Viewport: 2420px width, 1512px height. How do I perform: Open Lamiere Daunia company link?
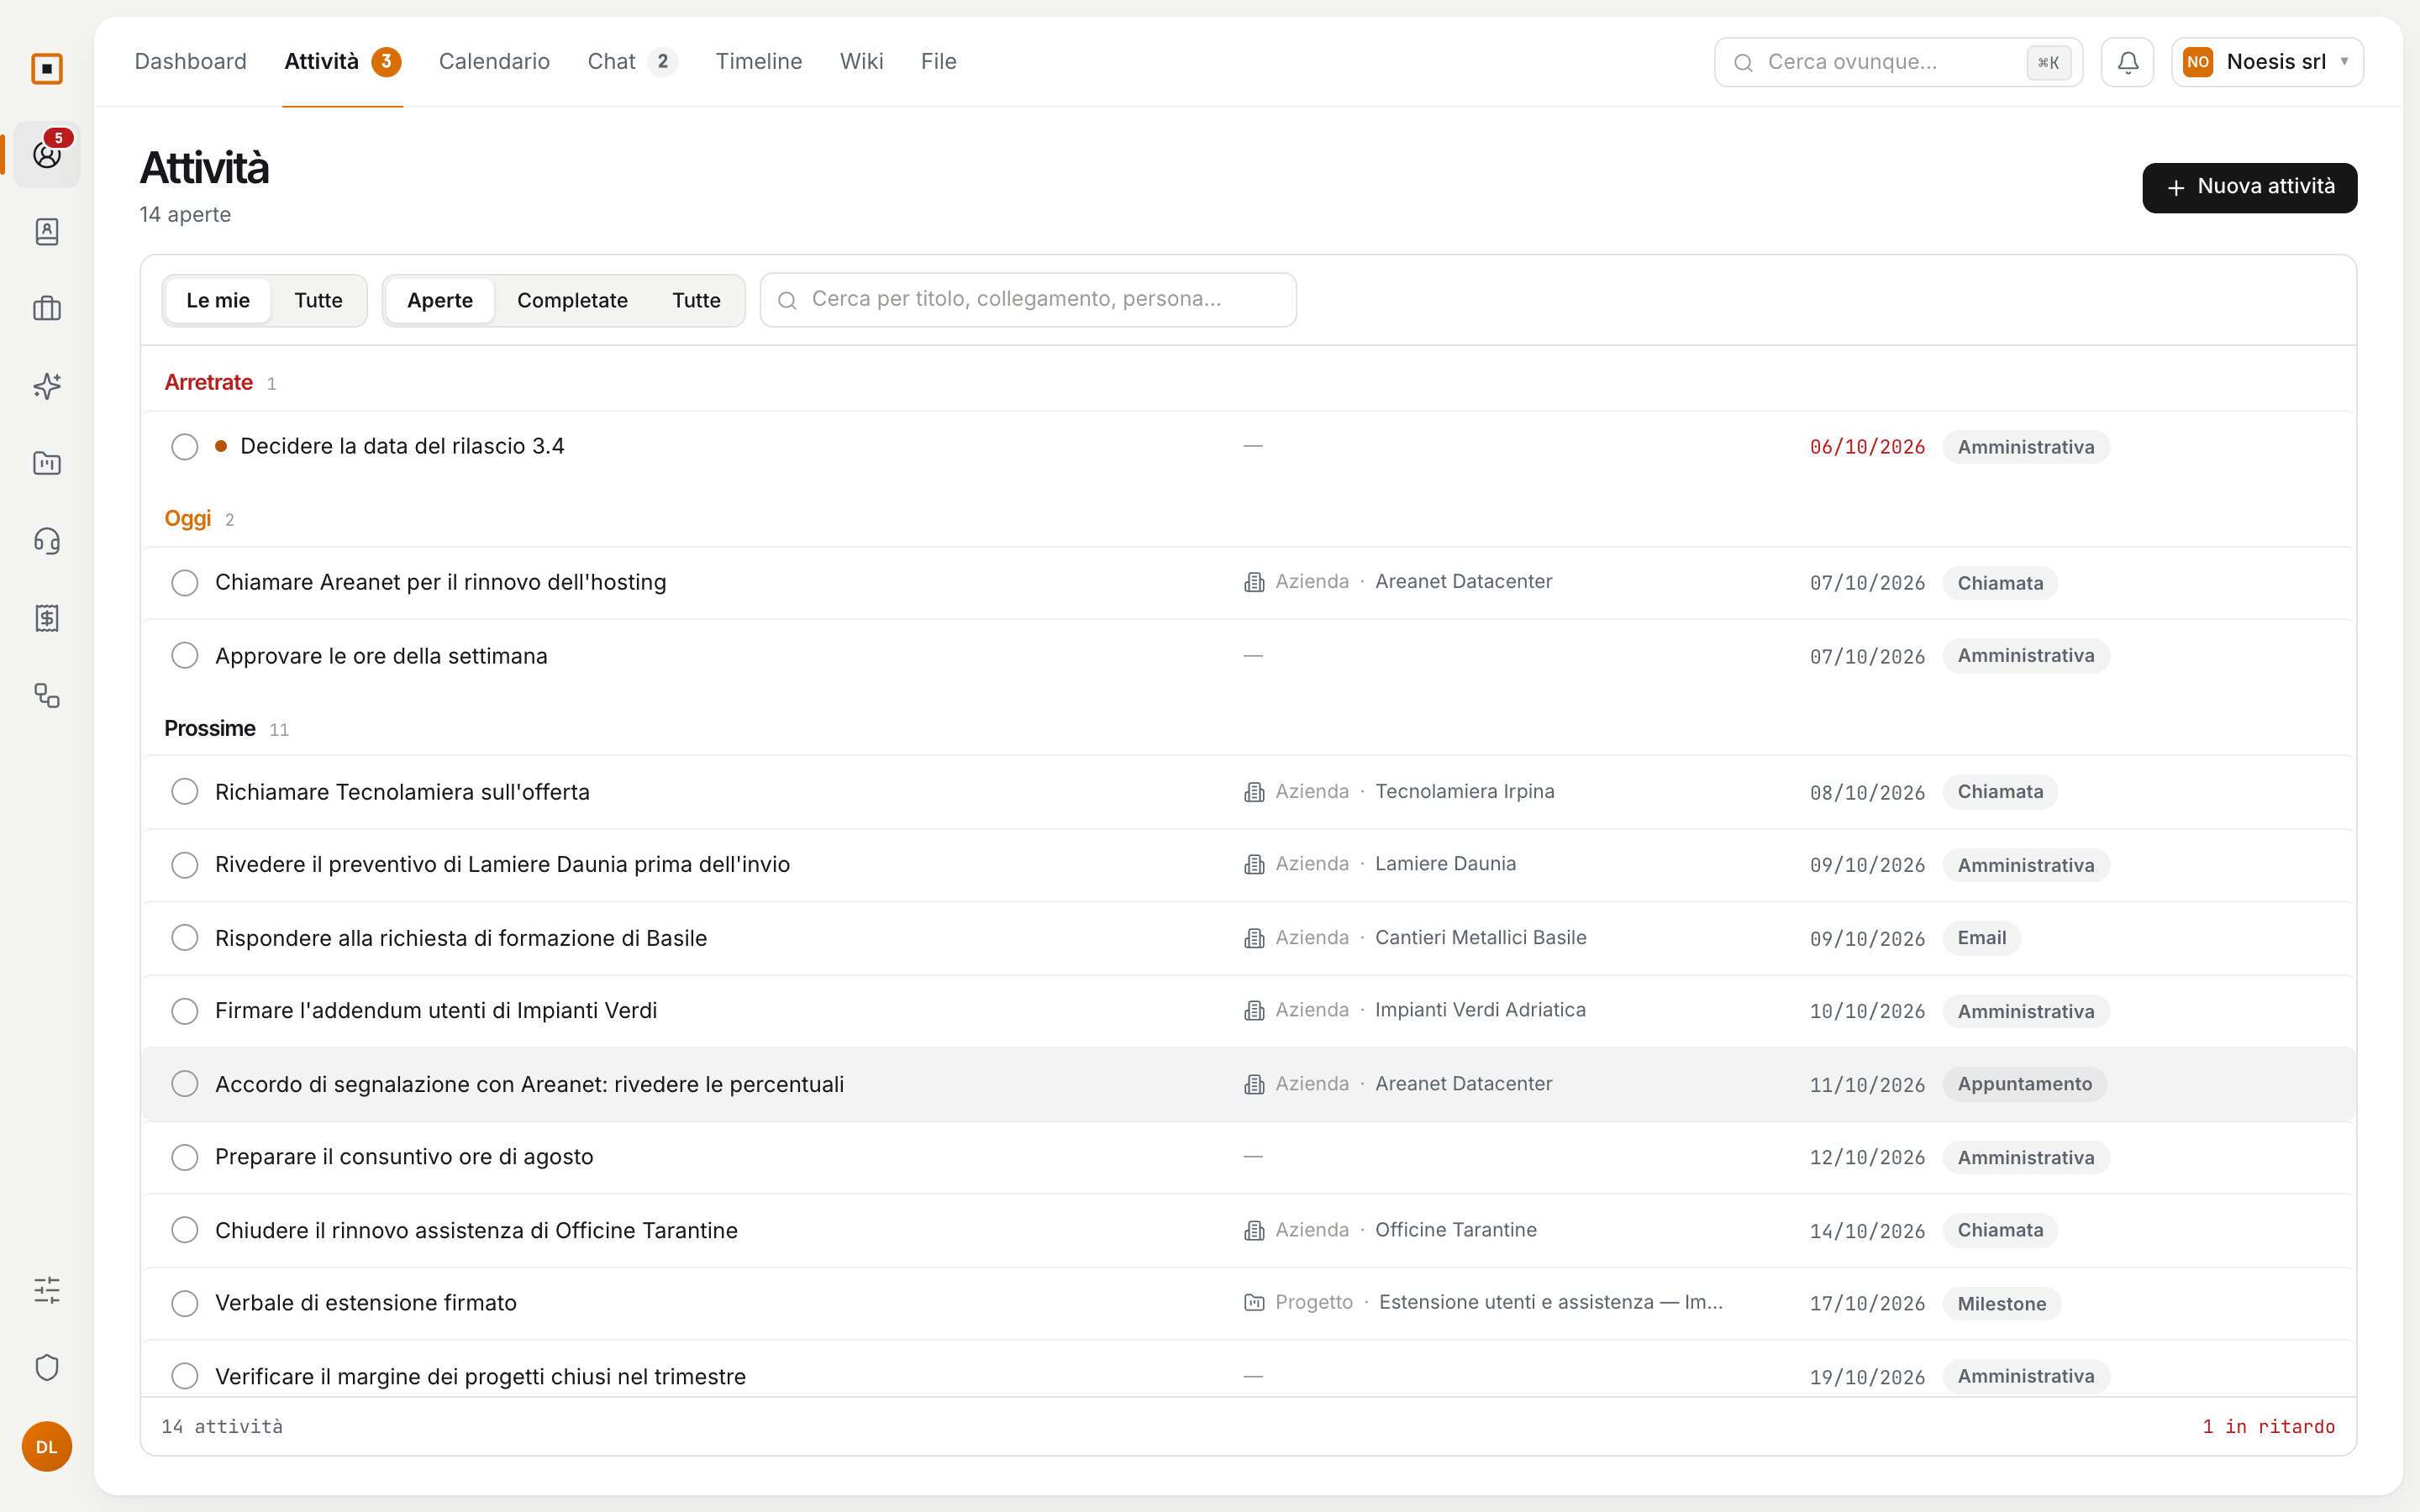pyautogui.click(x=1445, y=864)
